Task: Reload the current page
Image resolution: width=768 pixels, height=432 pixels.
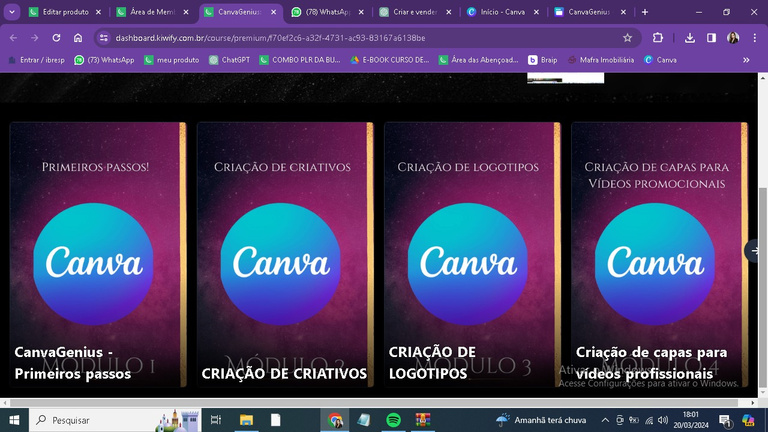Action: (56, 38)
